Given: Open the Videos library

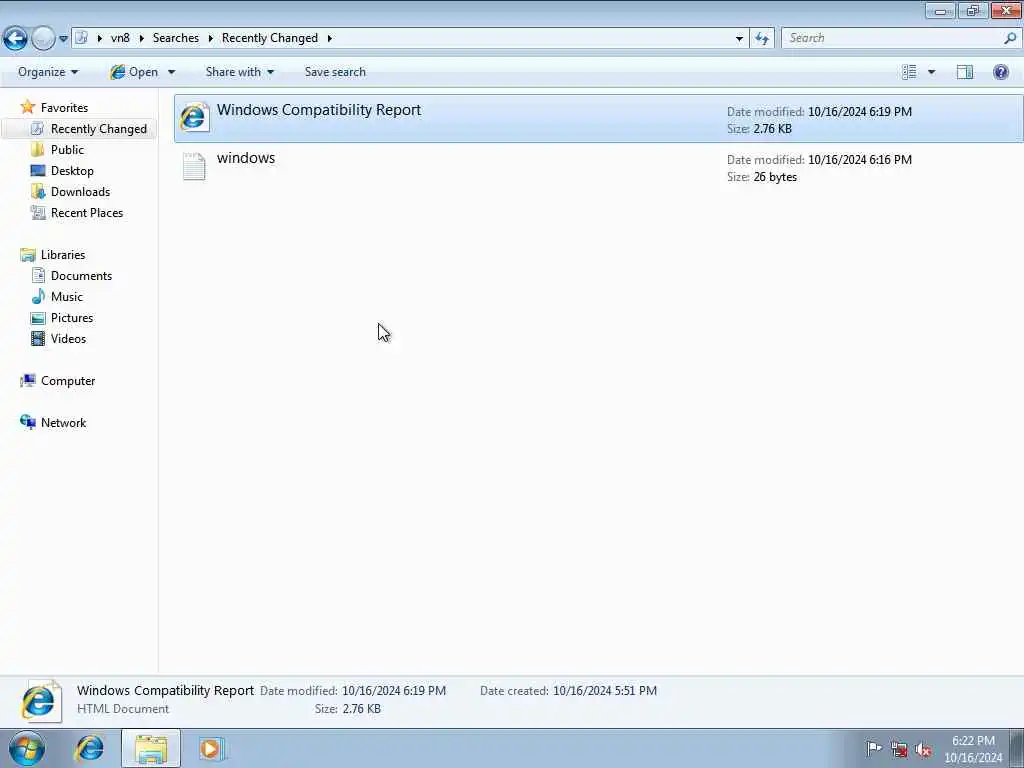Looking at the screenshot, I should [68, 338].
